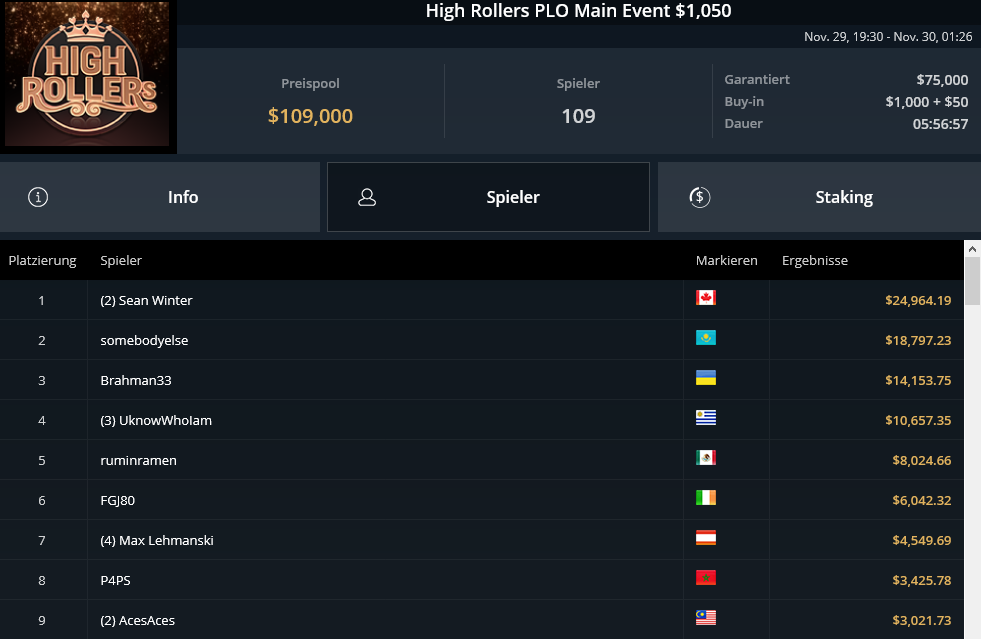Click the flag icon beside UknowWhoIam
Image resolution: width=981 pixels, height=639 pixels.
tap(706, 418)
